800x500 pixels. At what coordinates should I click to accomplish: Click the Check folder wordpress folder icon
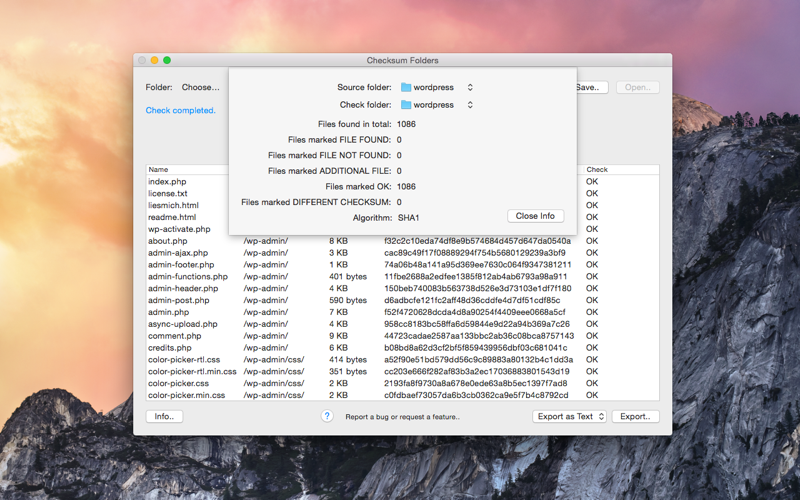[x=406, y=105]
